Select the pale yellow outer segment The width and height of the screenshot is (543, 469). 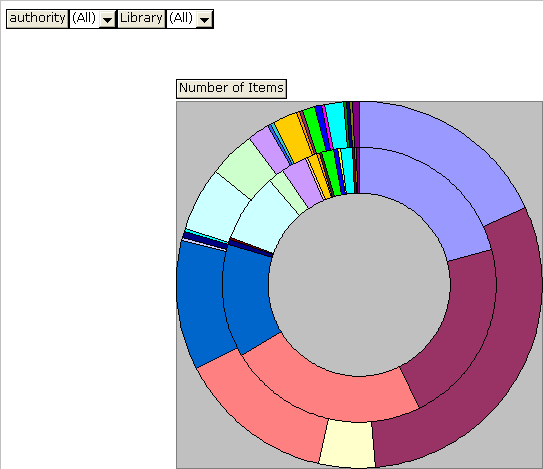tap(347, 444)
